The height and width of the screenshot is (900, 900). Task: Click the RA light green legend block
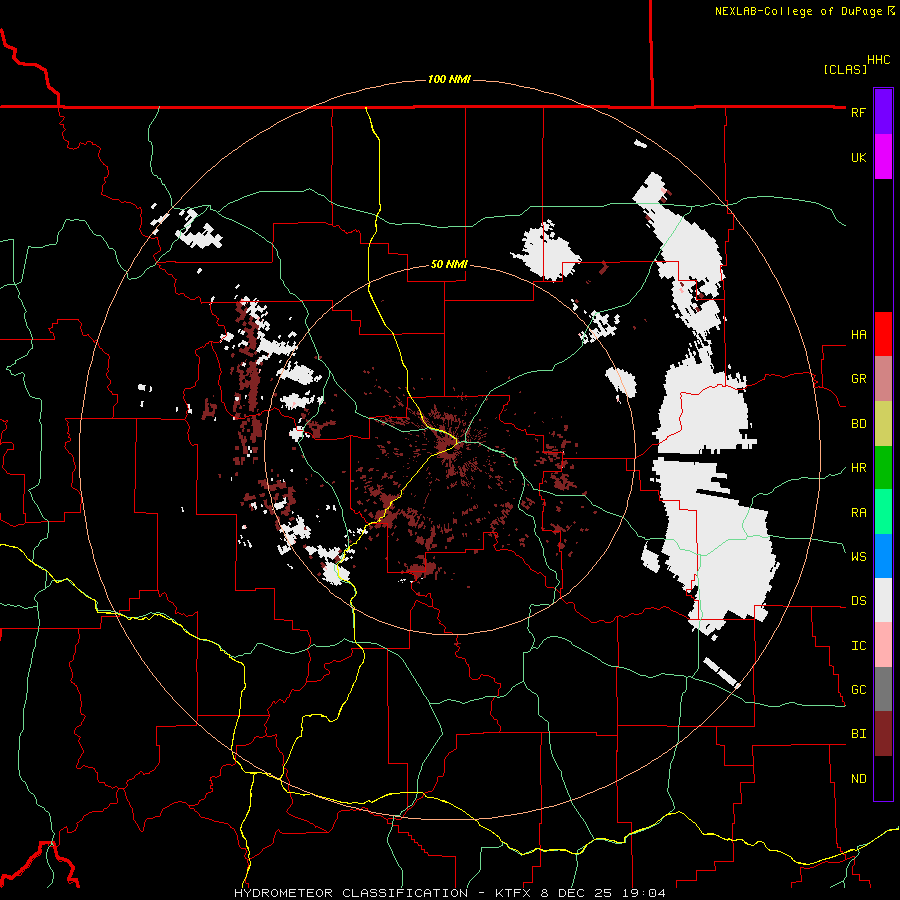(883, 512)
